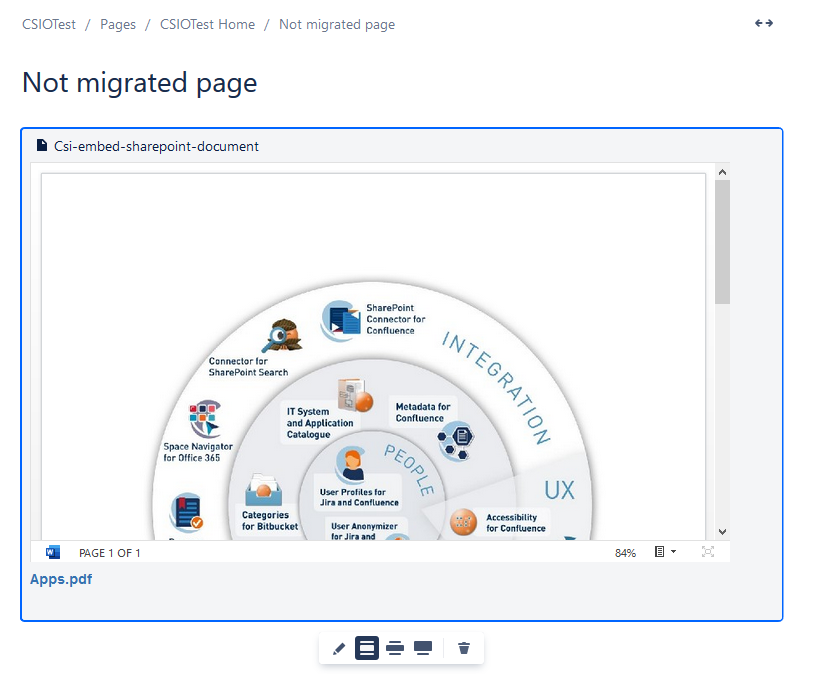Open the Apps.pdf link

[61, 579]
